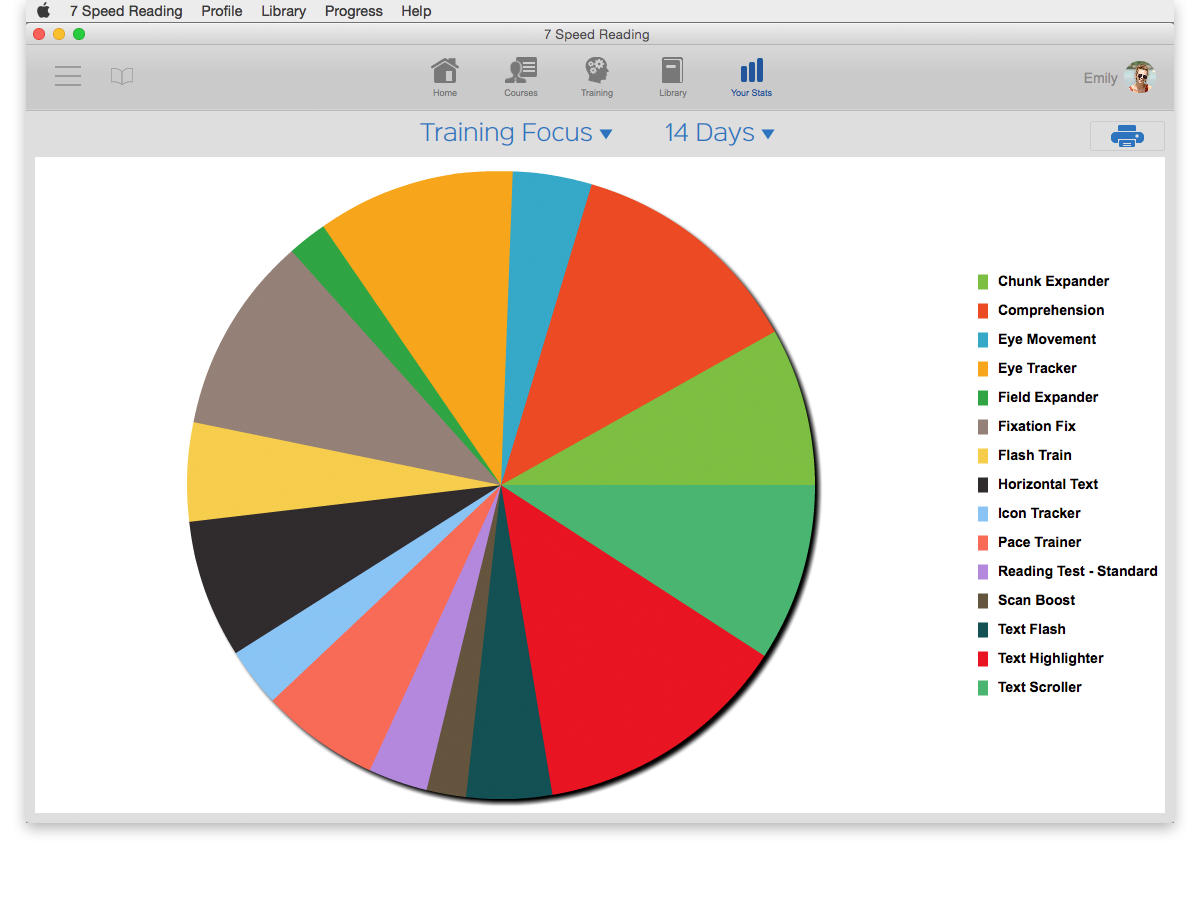
Task: Open the hamburger menu icon
Action: 68,76
